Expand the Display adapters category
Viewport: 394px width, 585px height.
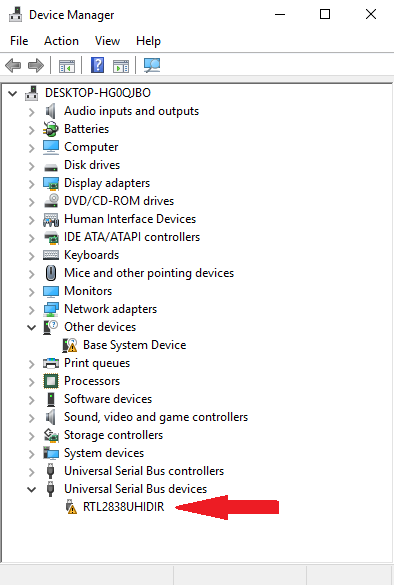(x=32, y=184)
